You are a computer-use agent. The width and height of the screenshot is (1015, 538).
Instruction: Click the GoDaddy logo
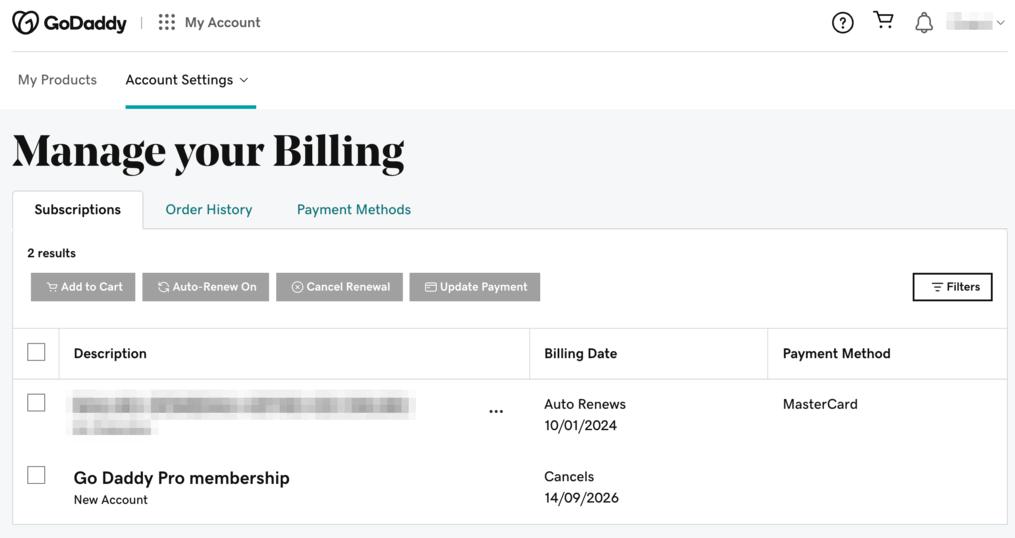coord(69,23)
